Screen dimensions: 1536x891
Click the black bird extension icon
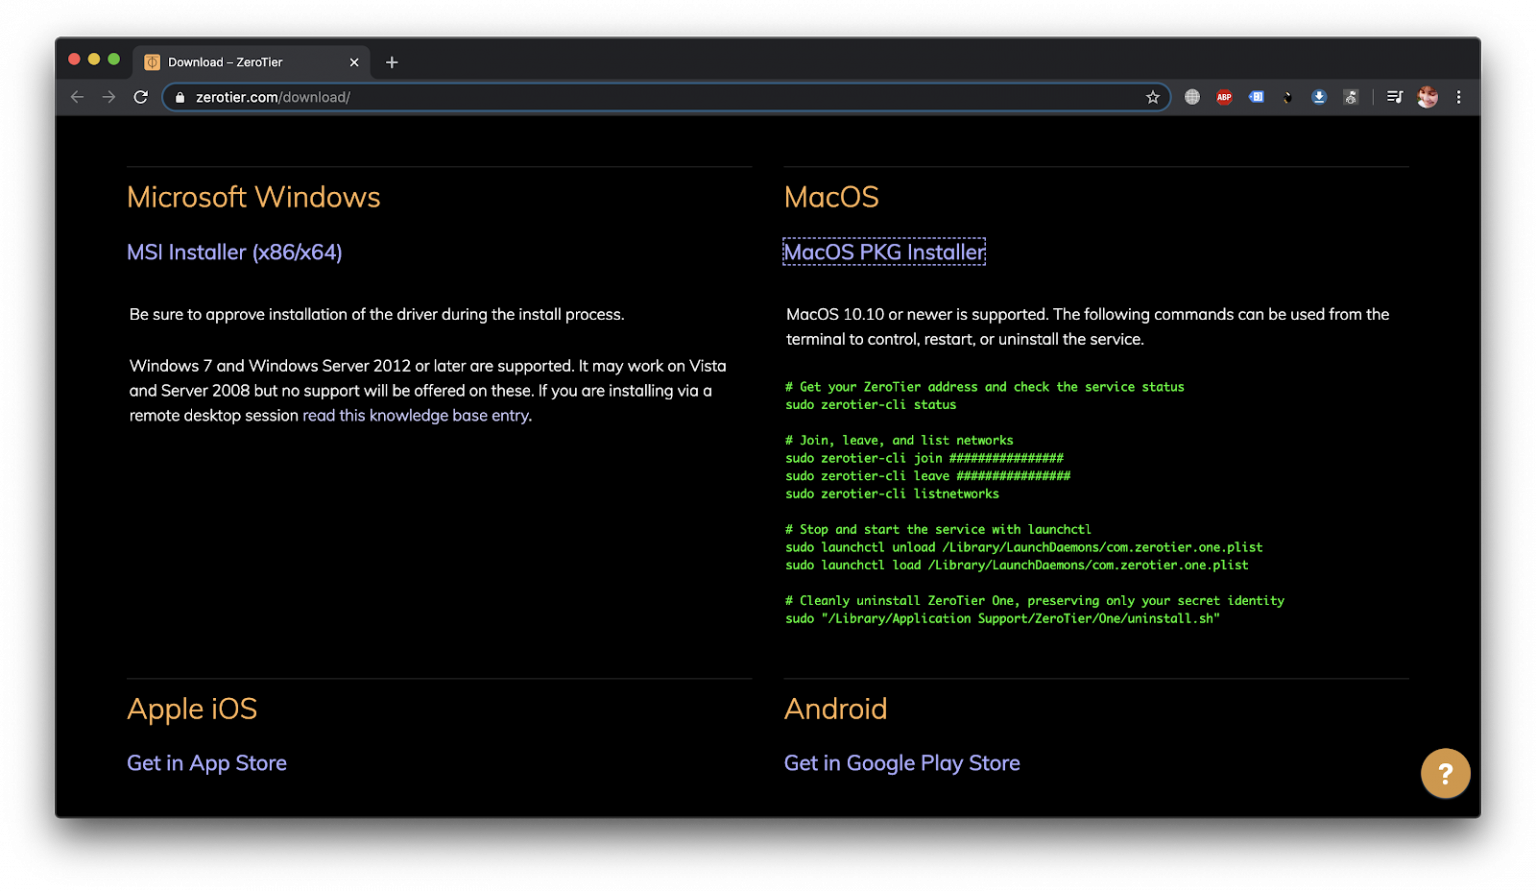click(x=1288, y=97)
